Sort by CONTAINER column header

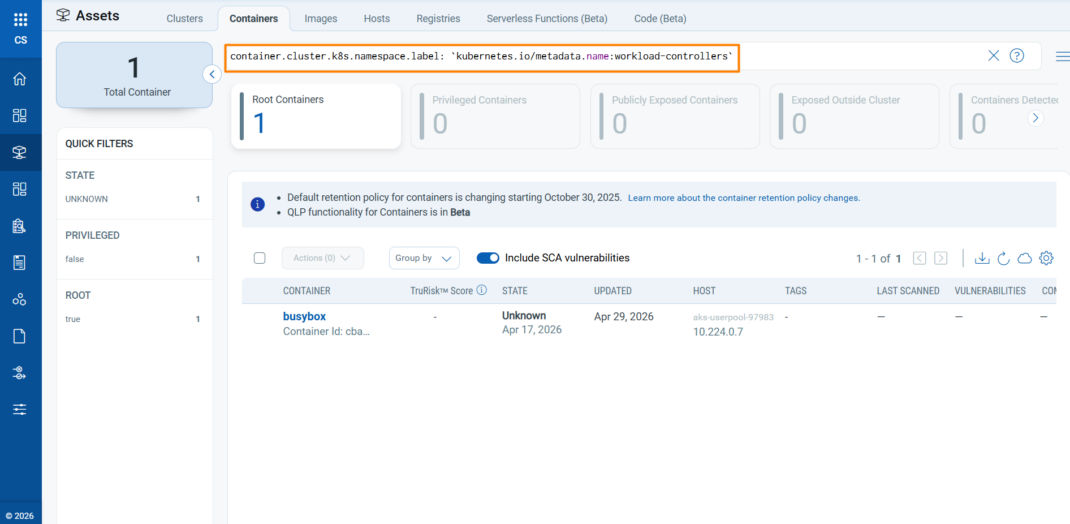click(306, 291)
